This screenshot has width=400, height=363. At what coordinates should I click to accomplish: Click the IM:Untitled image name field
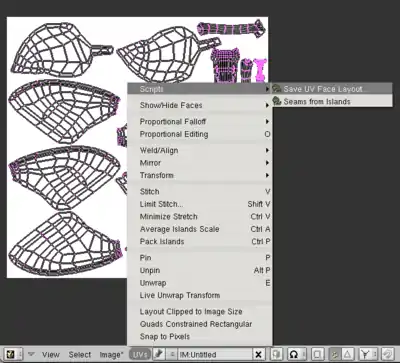coord(214,354)
